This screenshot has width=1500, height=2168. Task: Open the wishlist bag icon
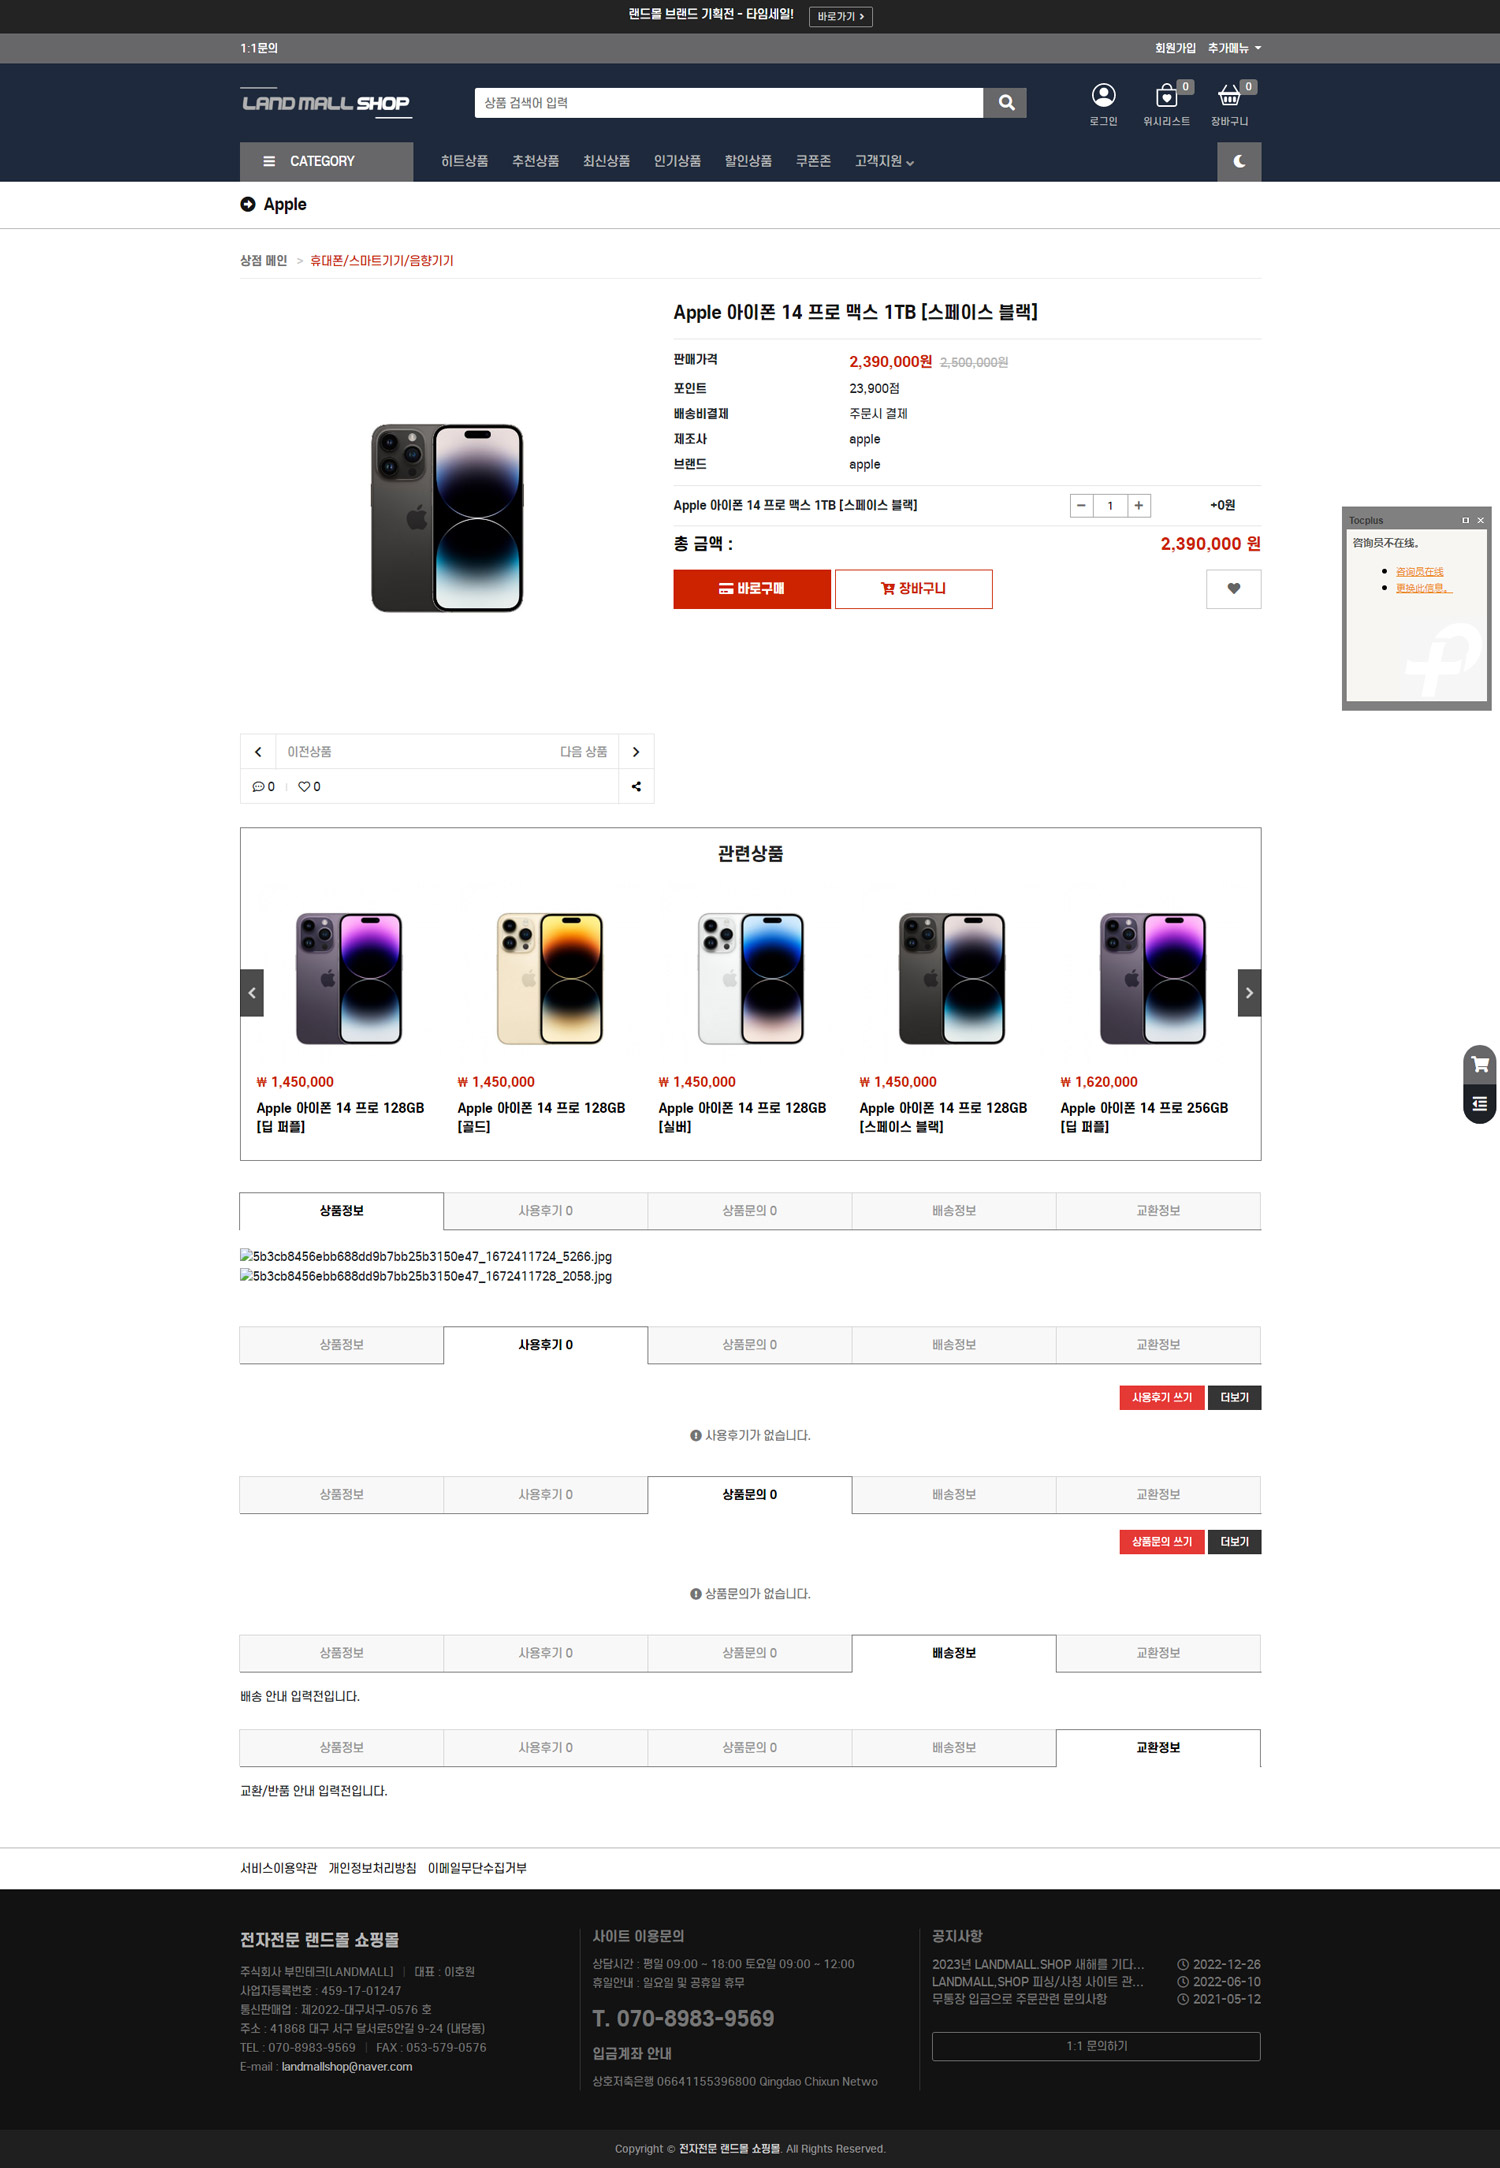1166,96
